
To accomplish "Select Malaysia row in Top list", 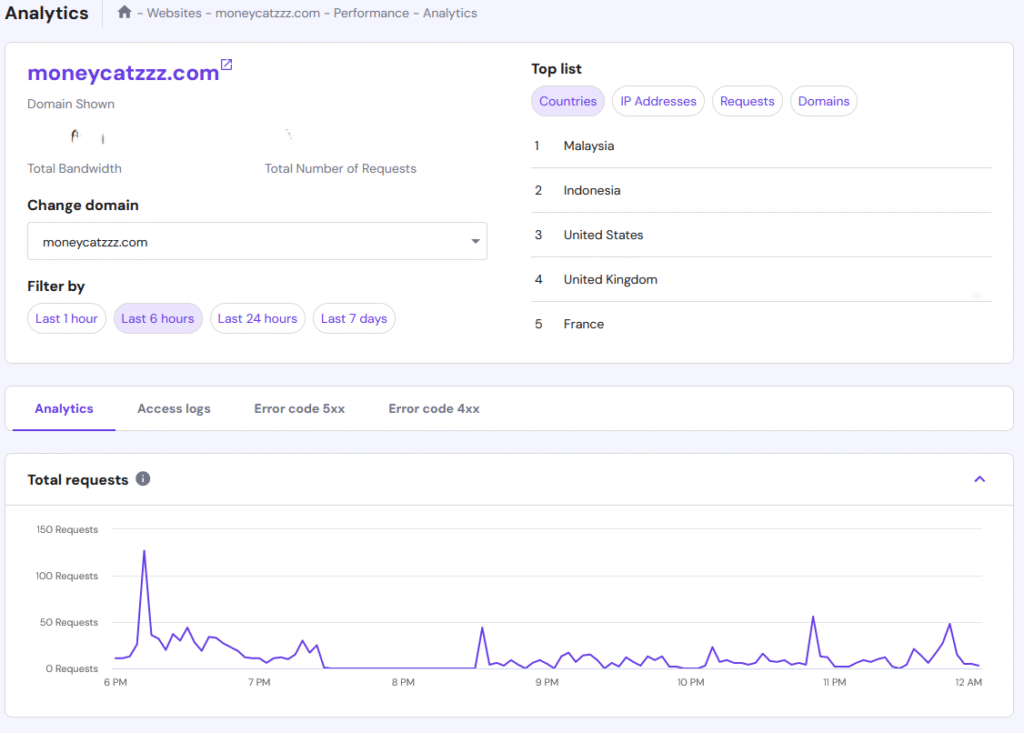I will [761, 146].
